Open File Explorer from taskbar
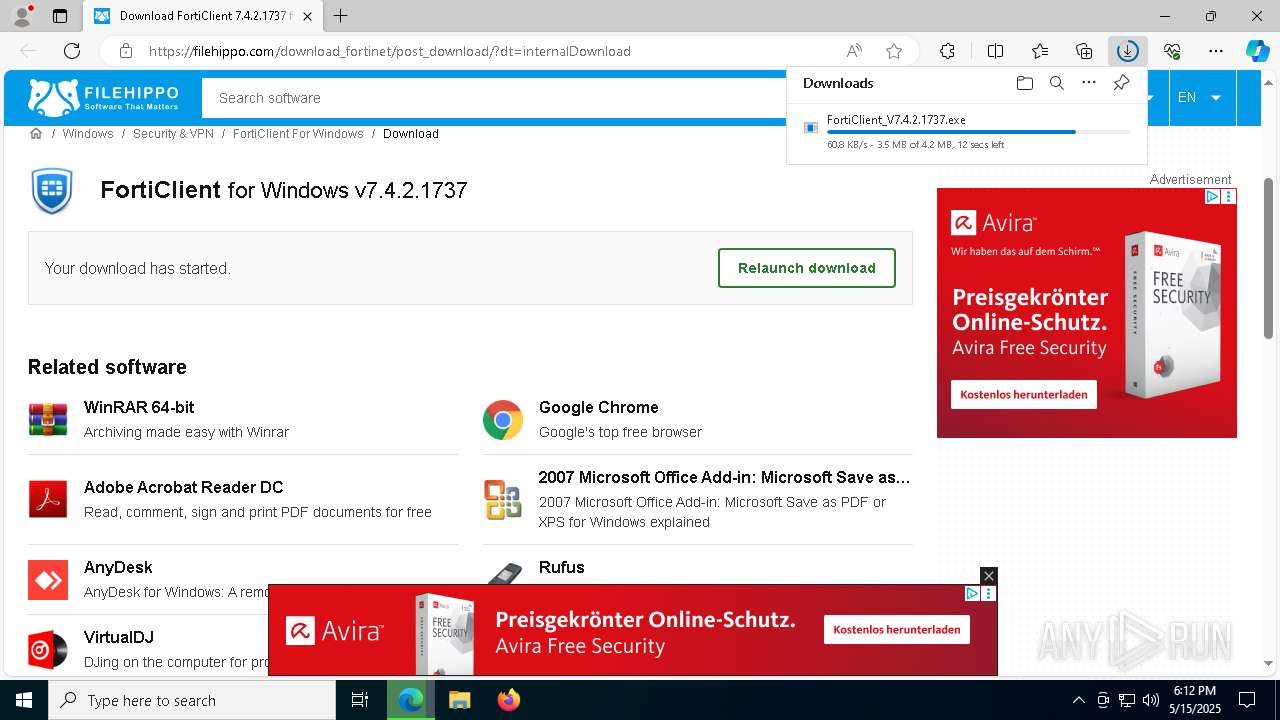 (x=459, y=700)
